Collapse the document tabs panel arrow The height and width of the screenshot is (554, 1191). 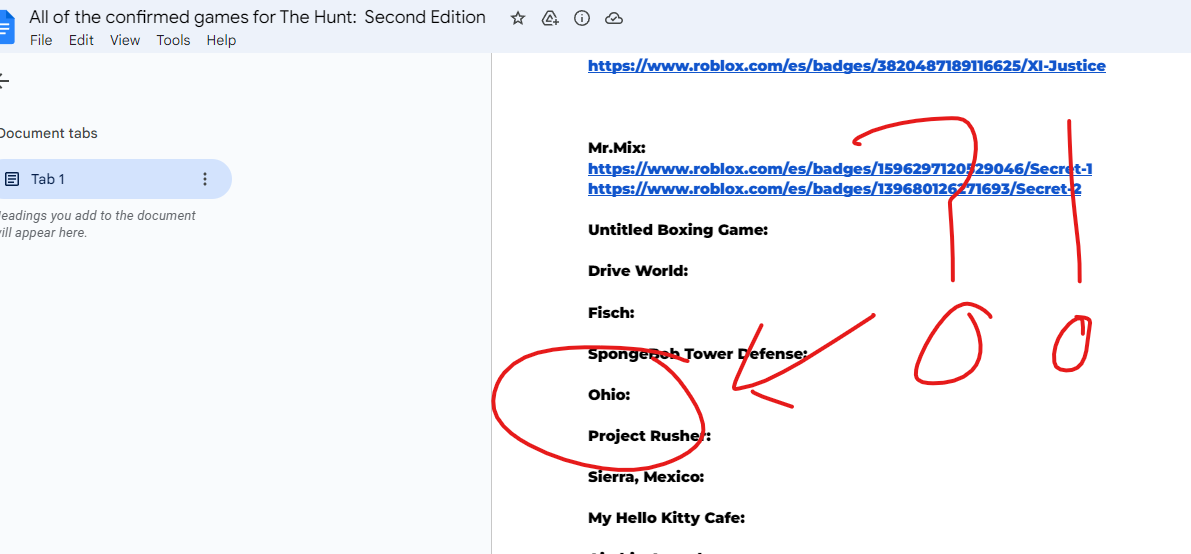(5, 81)
